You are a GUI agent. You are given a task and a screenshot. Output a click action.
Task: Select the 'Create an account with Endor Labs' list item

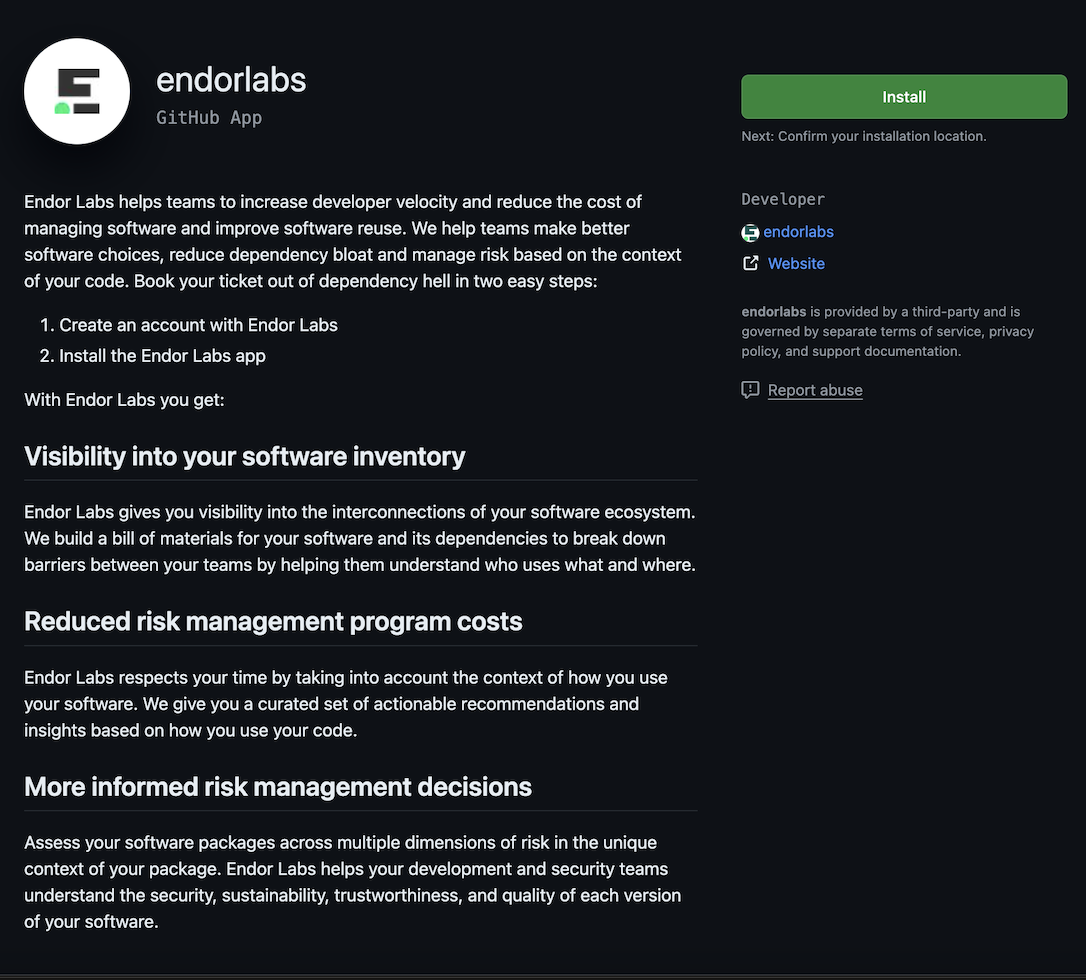tap(199, 324)
